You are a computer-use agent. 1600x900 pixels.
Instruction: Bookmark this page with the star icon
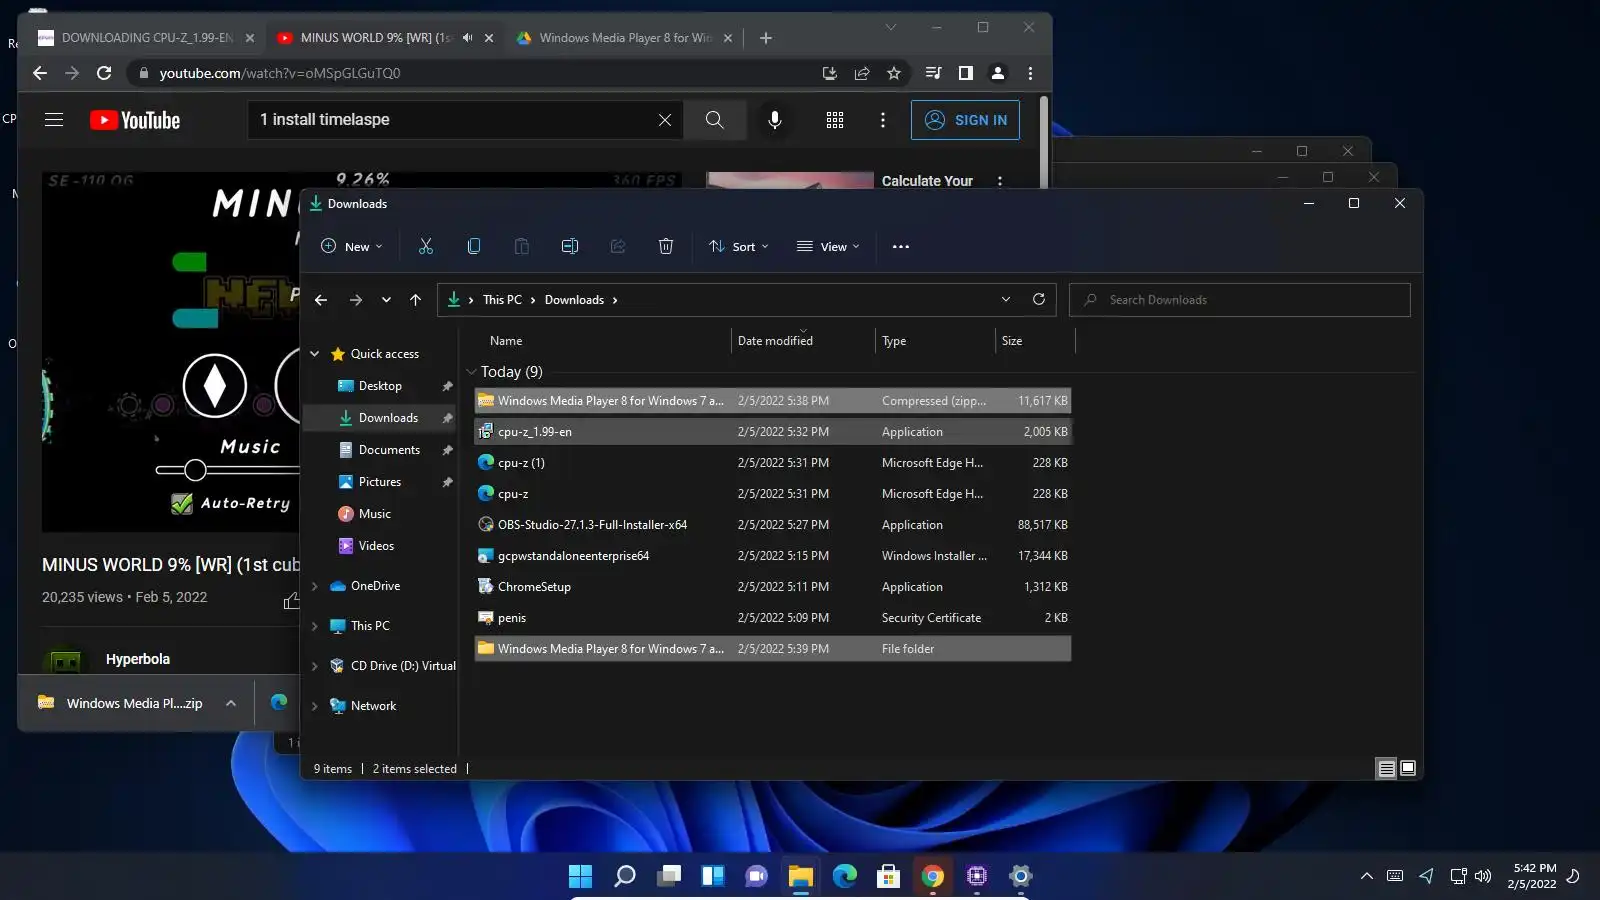pos(894,73)
